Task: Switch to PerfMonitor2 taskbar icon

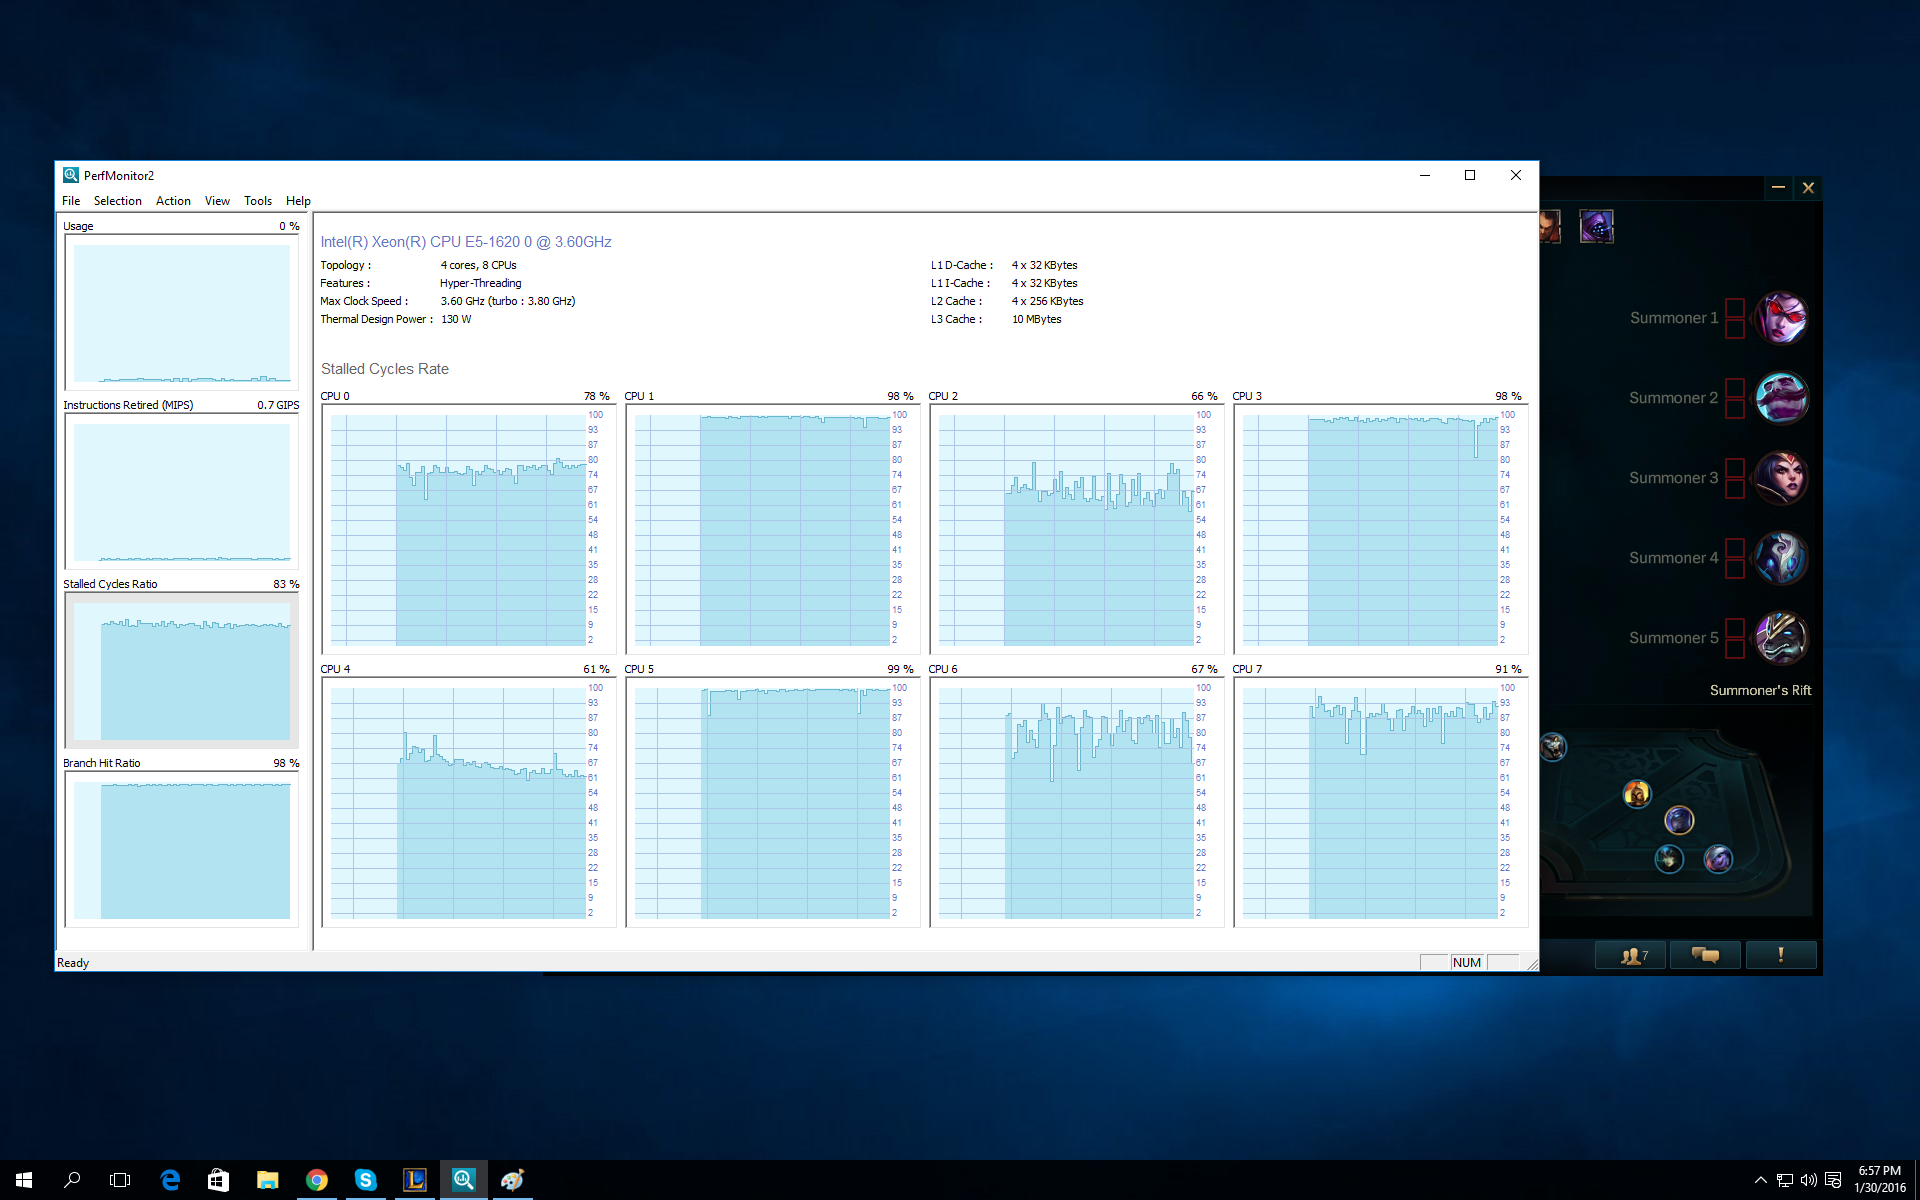Action: tap(463, 1180)
